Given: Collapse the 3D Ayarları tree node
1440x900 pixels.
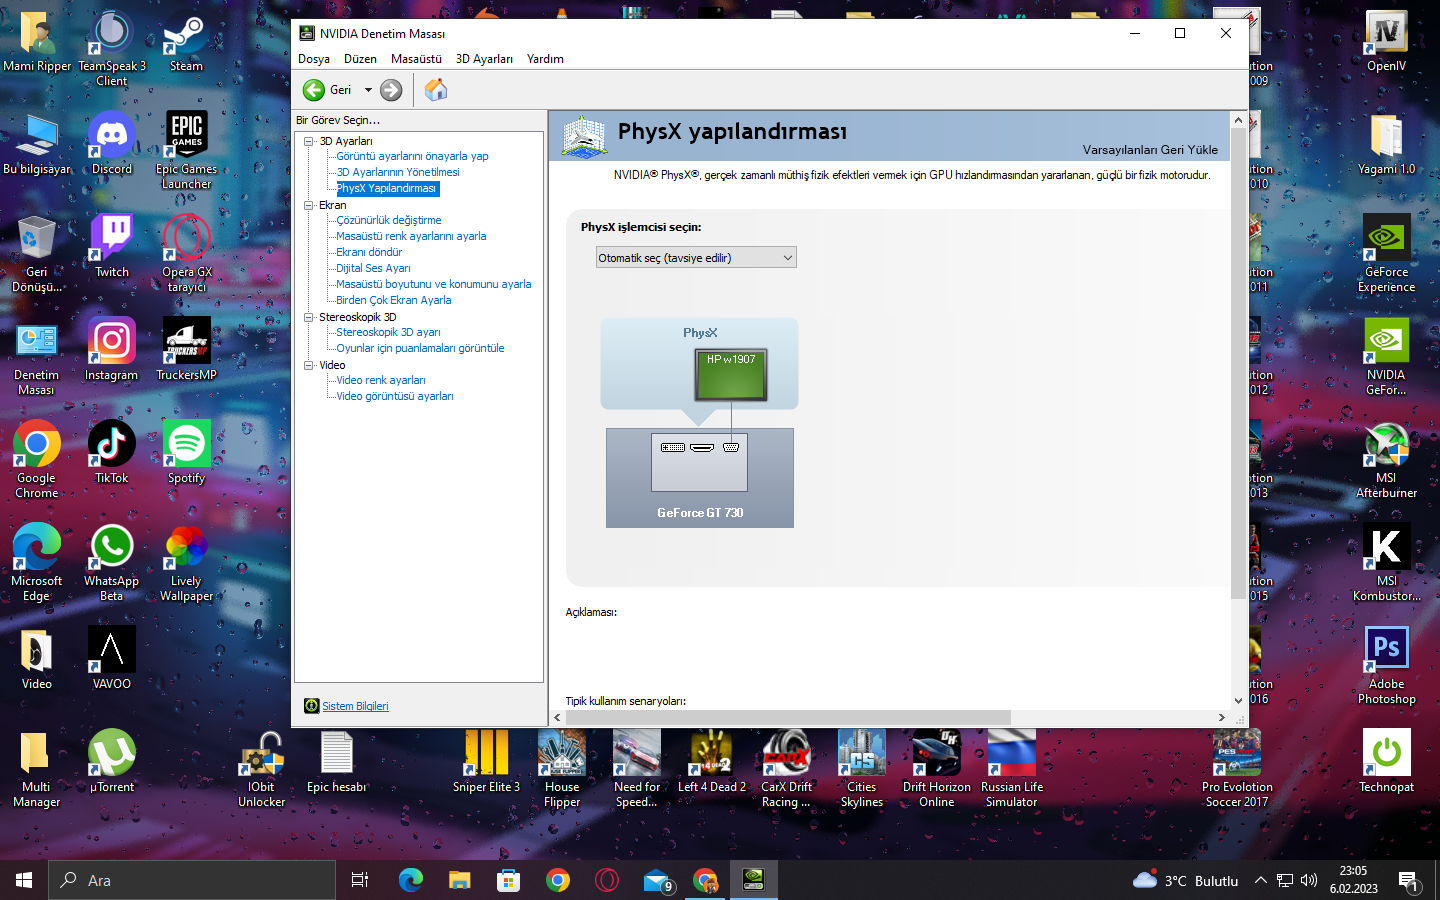Looking at the screenshot, I should pos(309,141).
